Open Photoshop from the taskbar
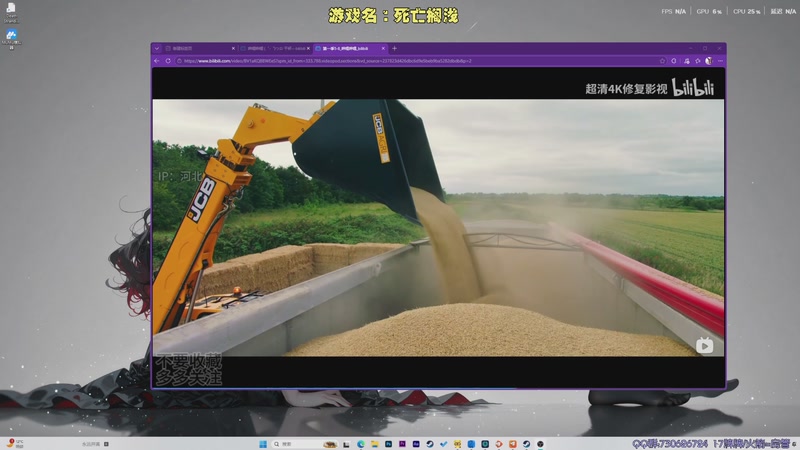 click(x=388, y=444)
